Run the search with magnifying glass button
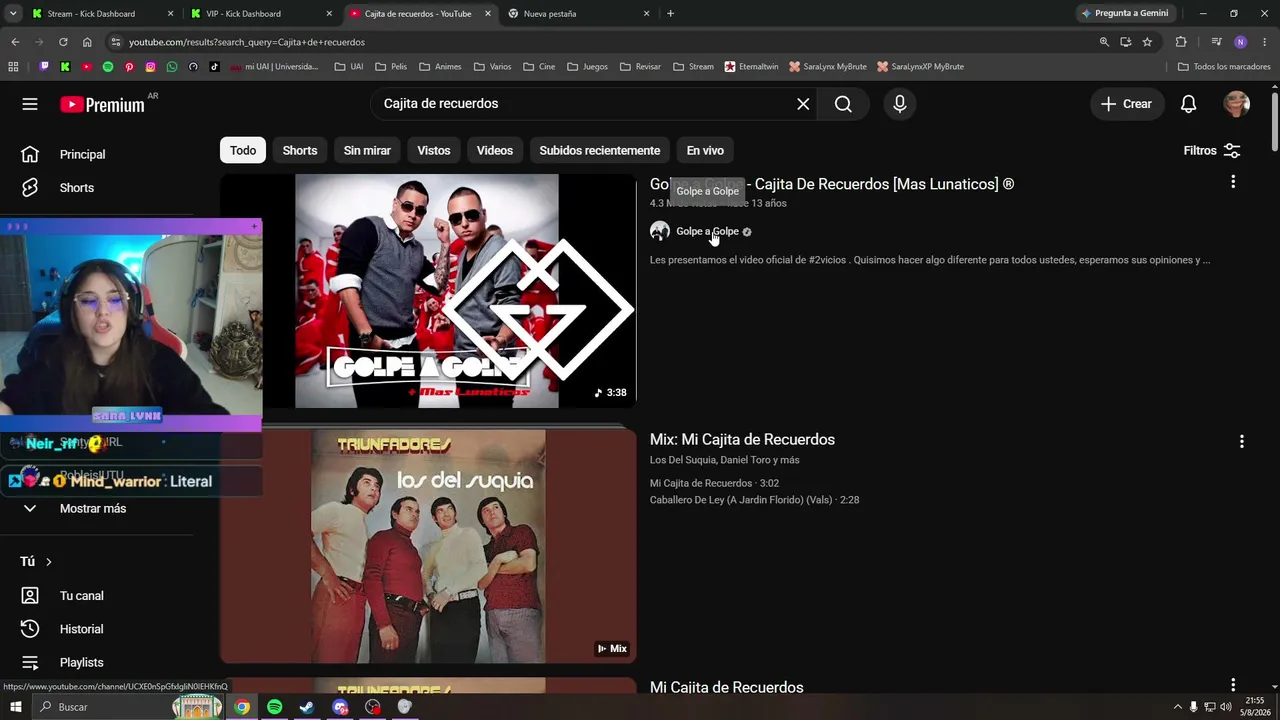The width and height of the screenshot is (1280, 720). (843, 104)
